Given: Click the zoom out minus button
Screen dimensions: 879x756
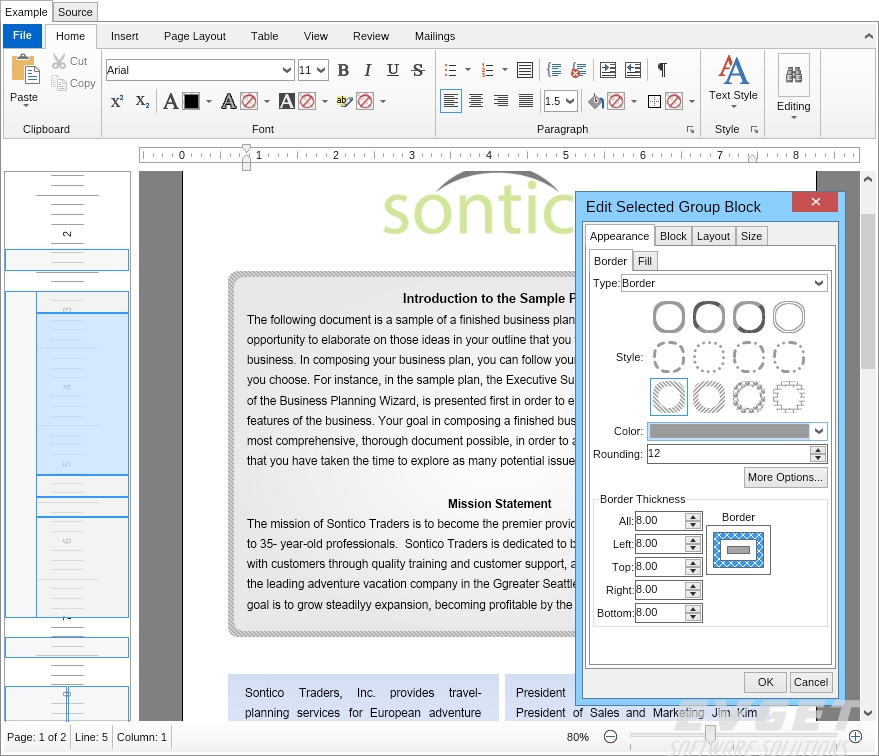Looking at the screenshot, I should click(610, 736).
